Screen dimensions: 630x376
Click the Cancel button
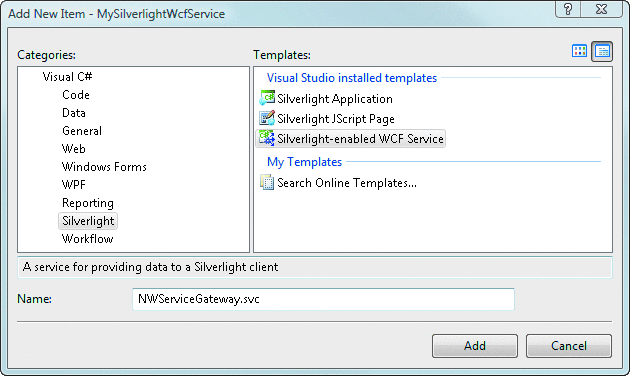569,346
